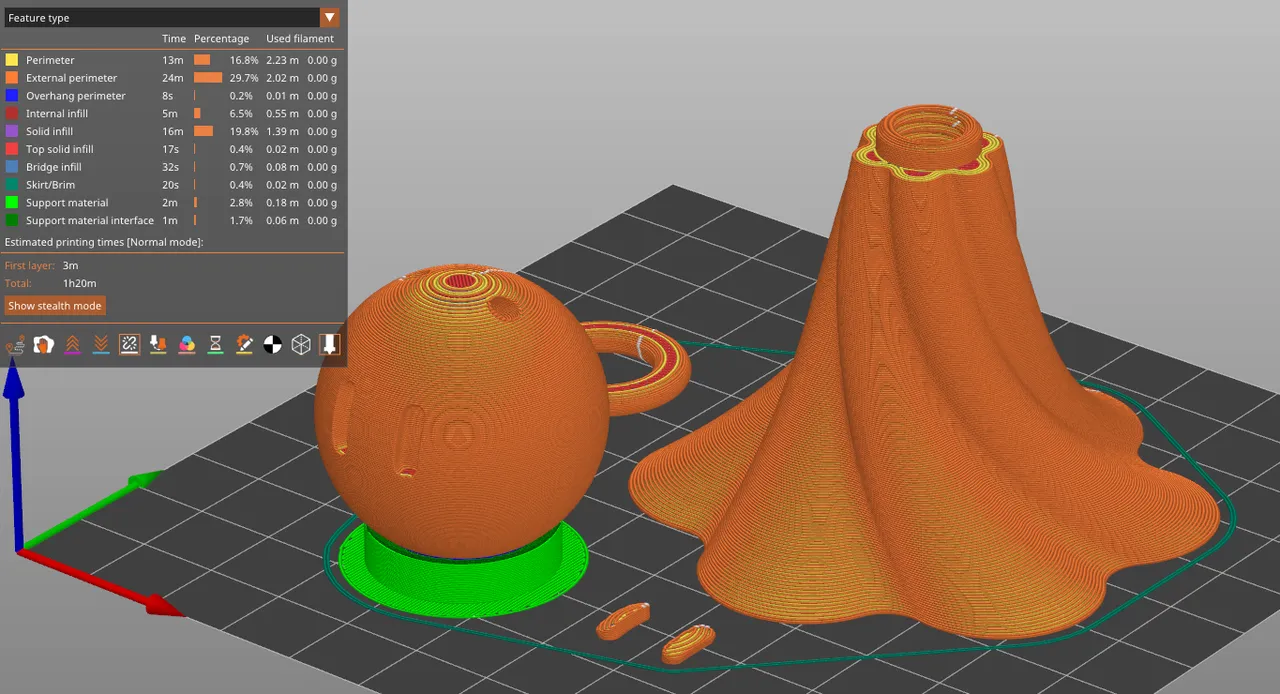
Task: Toggle the Seams broken-link icon
Action: tap(129, 345)
